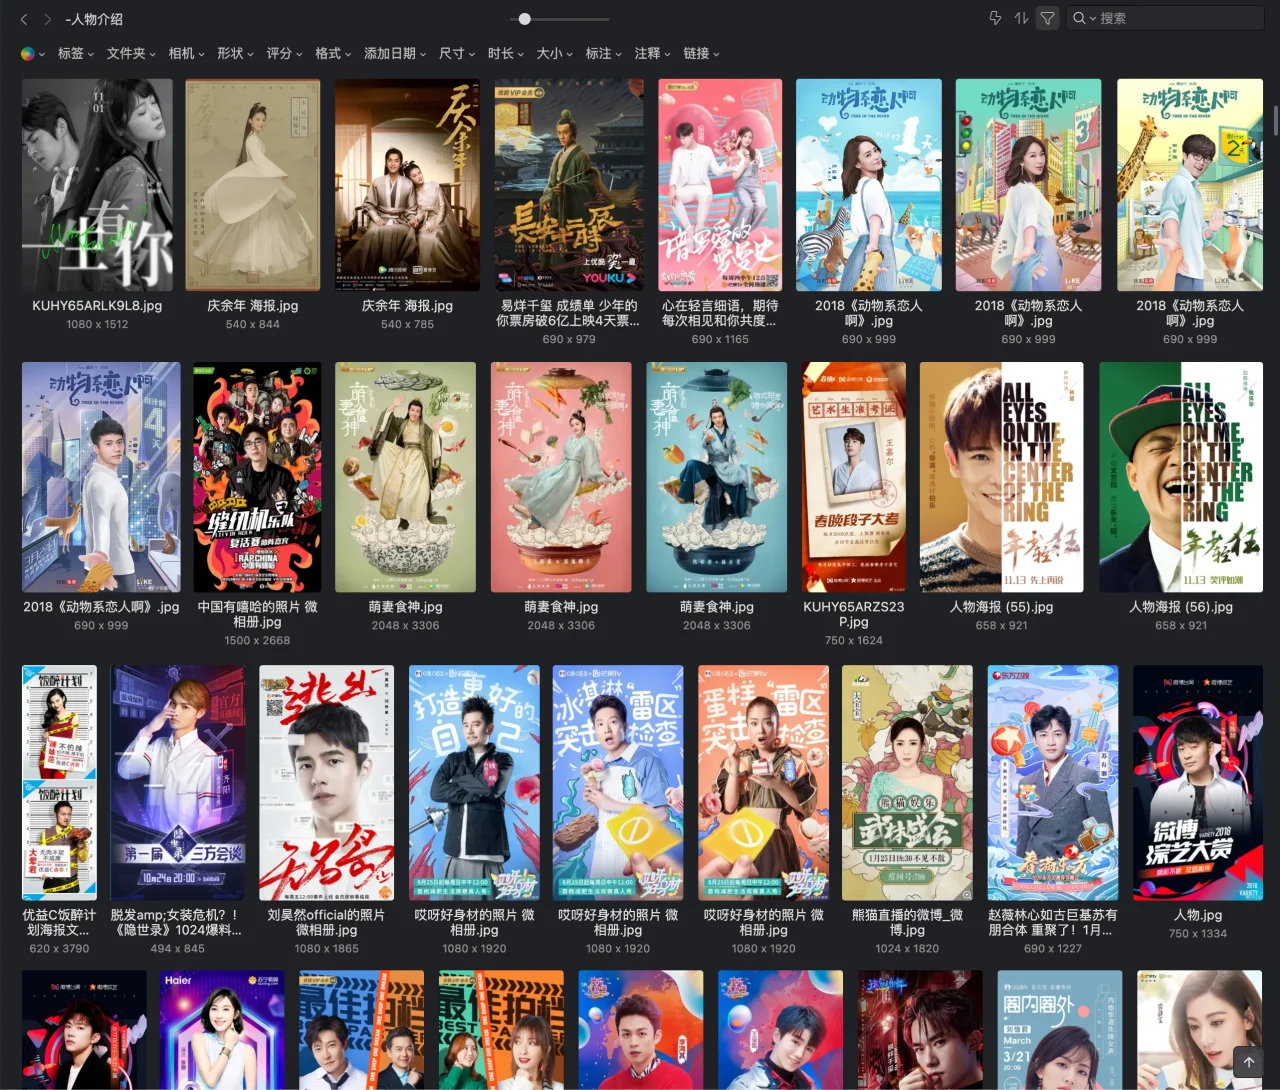Expand the 文件夹 filter dropdown

pos(131,54)
